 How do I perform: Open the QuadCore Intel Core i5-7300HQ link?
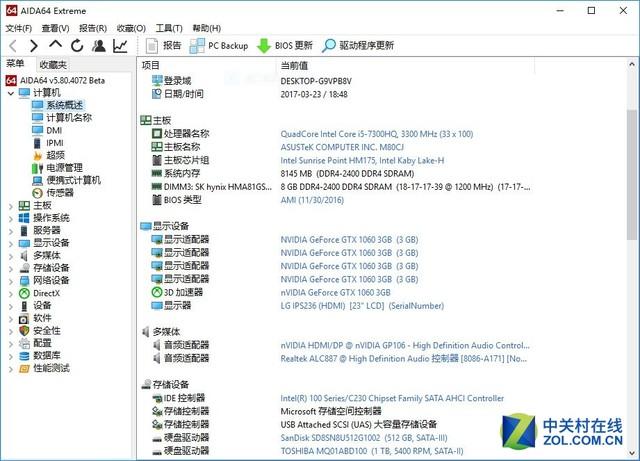(376, 134)
